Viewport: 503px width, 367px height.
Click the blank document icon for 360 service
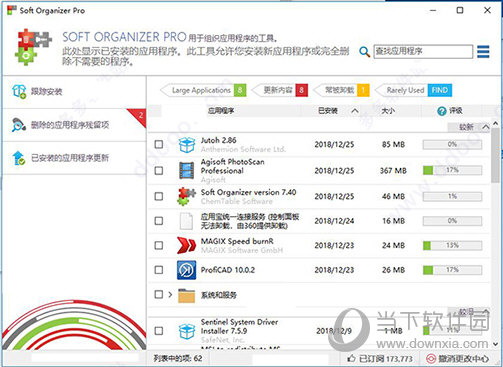click(186, 221)
